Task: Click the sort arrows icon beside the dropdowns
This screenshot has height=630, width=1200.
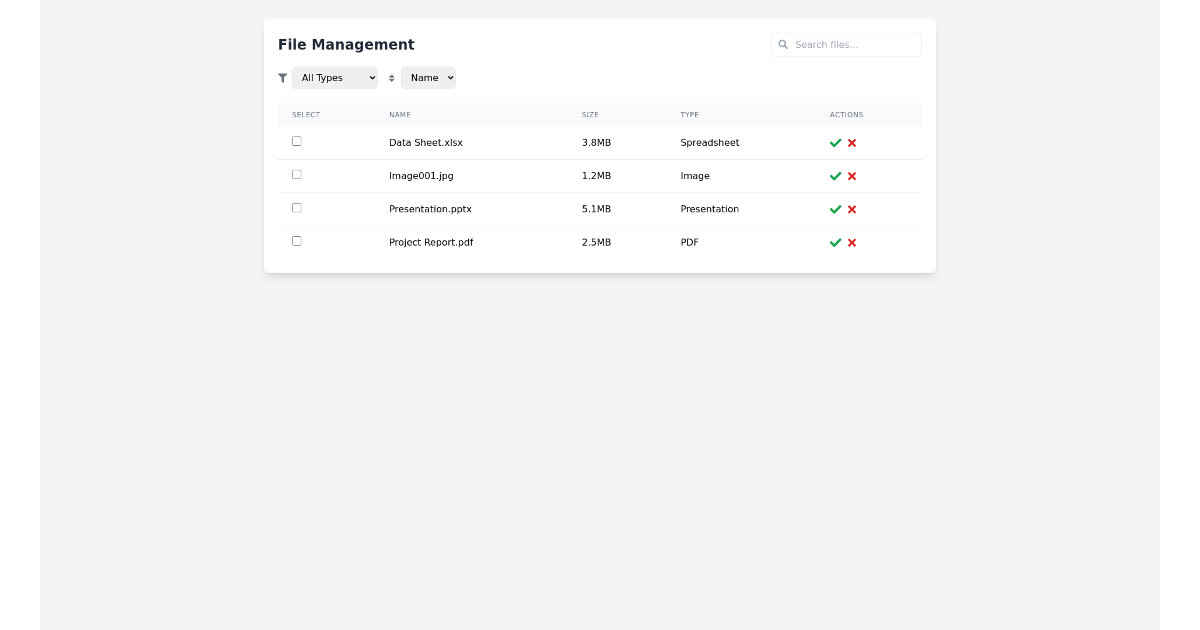Action: (389, 77)
